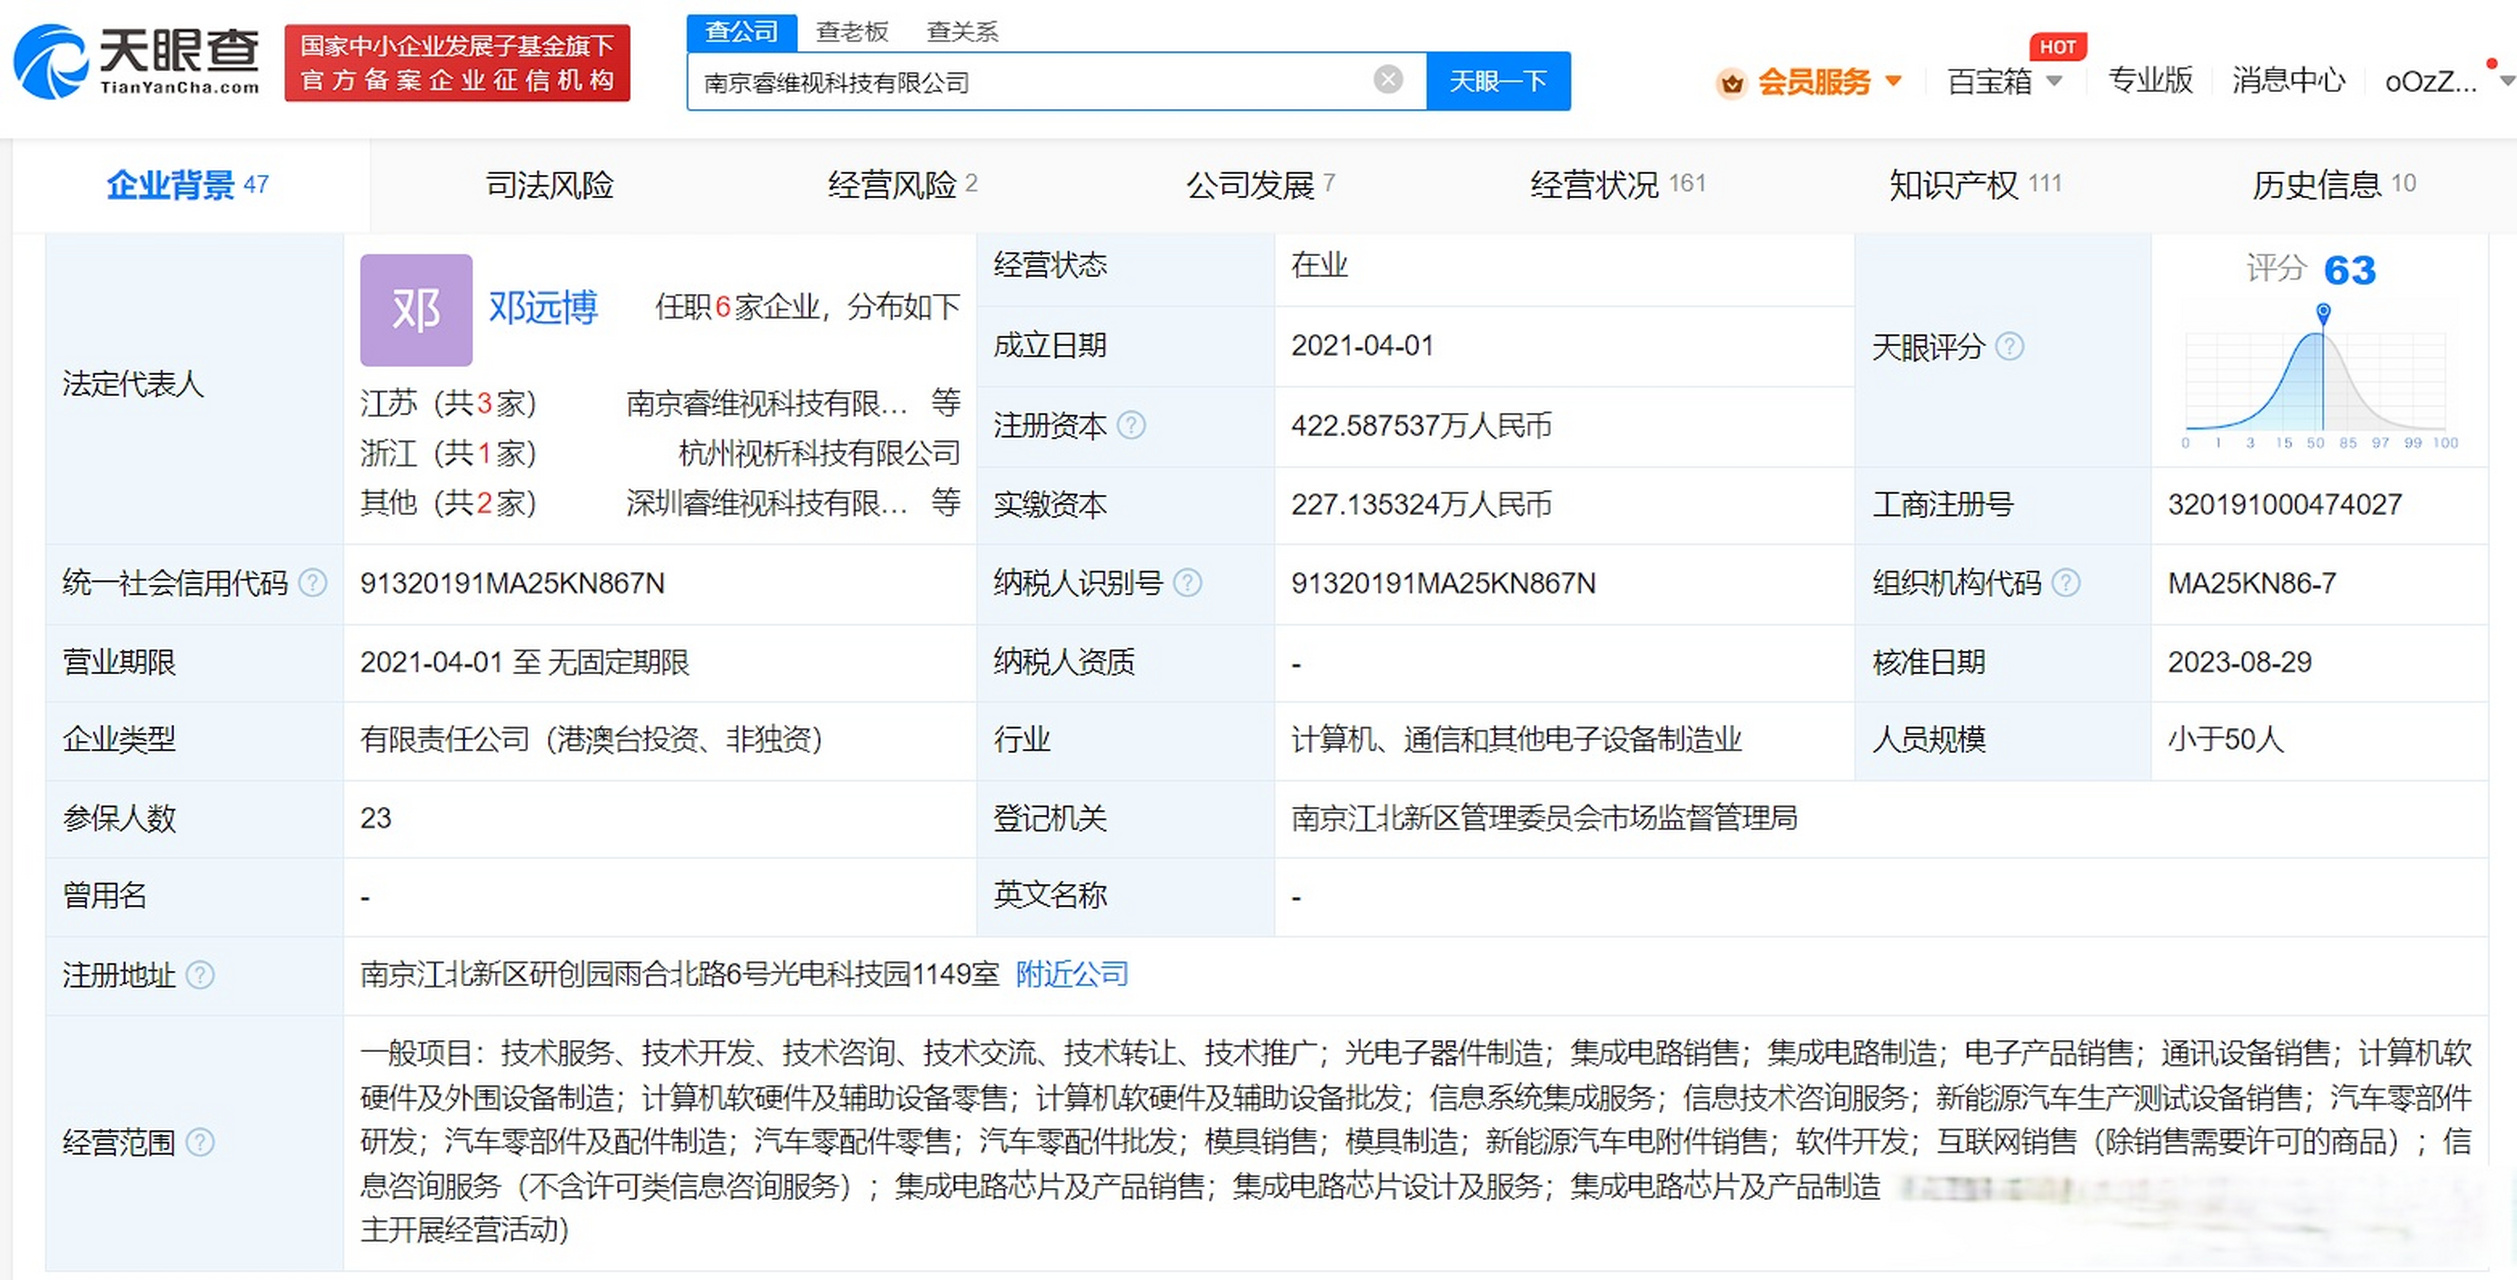Viewport: 2517px width, 1280px height.
Task: Click the unified credit code 91320191MA25KN867N in its row
Action: 512,583
